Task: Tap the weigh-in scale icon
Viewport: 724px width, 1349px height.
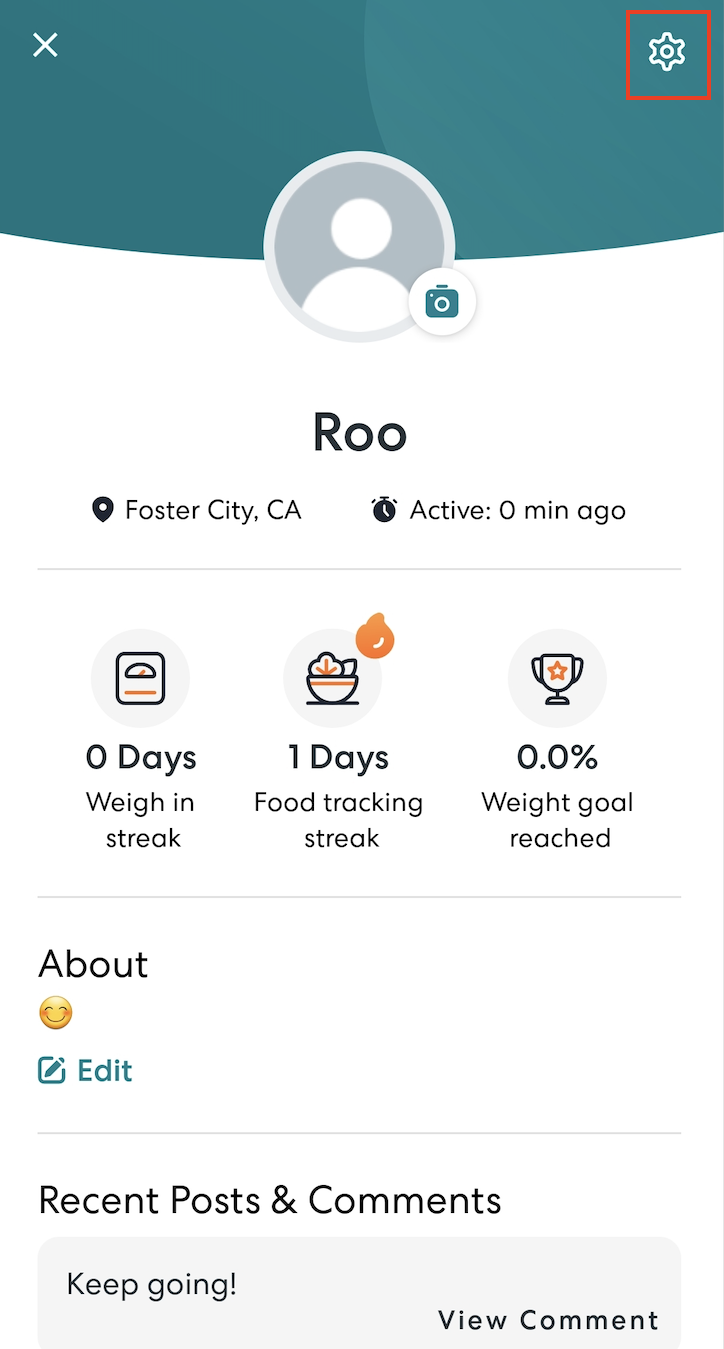Action: [140, 678]
